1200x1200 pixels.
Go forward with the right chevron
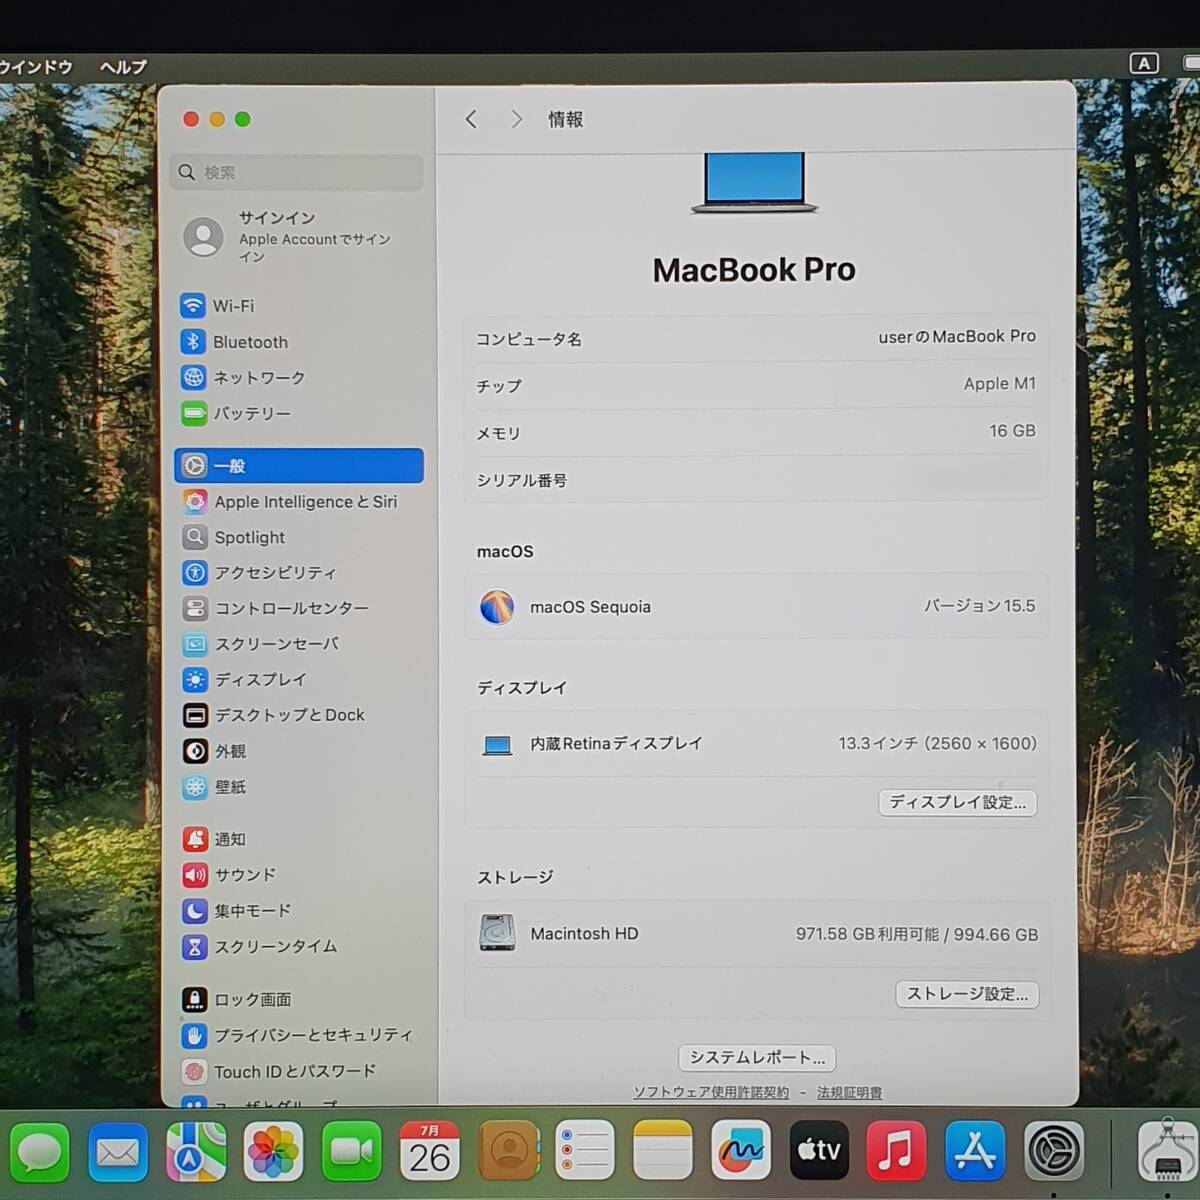516,119
